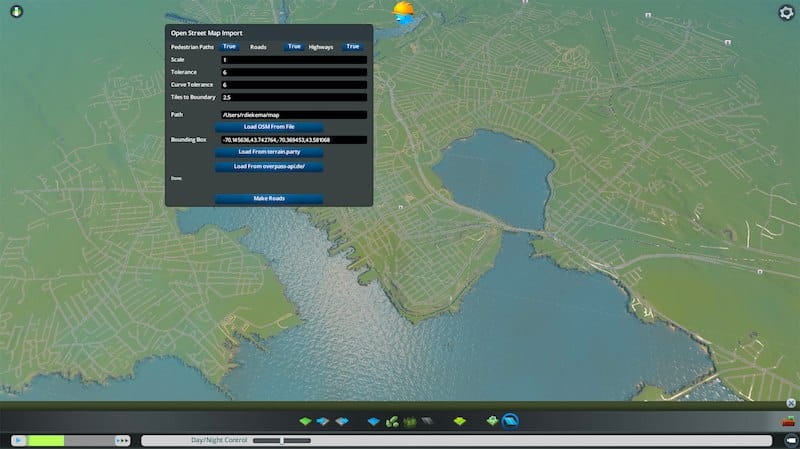
Task: Open the settings gear in the top corner
Action: (786, 12)
